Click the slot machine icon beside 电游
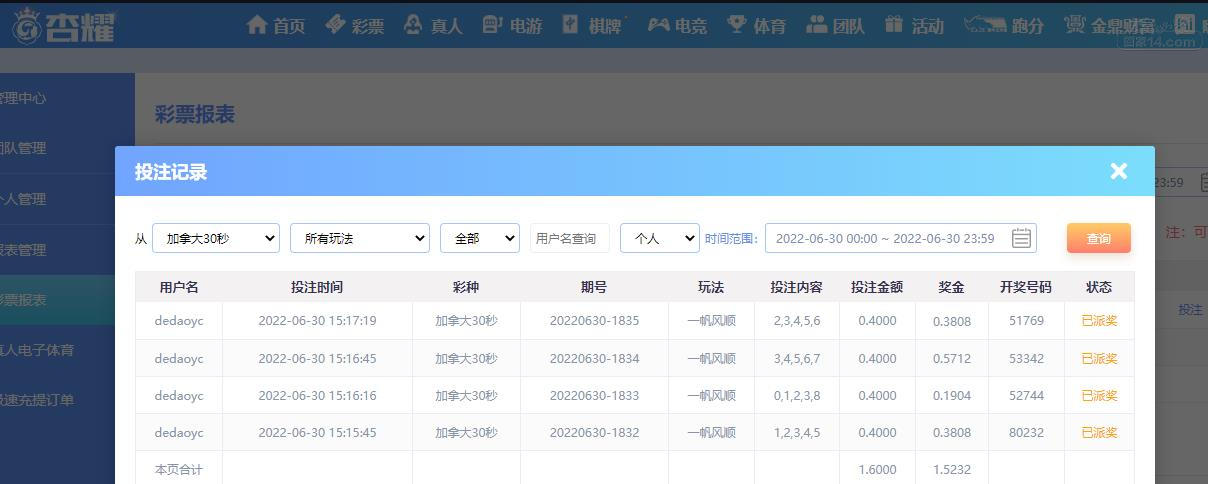This screenshot has height=484, width=1208. (x=492, y=24)
